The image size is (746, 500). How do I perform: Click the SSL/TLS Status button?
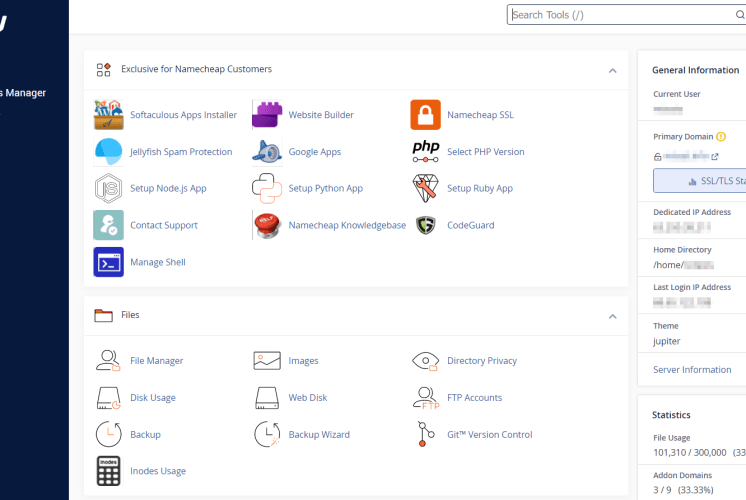click(x=699, y=181)
